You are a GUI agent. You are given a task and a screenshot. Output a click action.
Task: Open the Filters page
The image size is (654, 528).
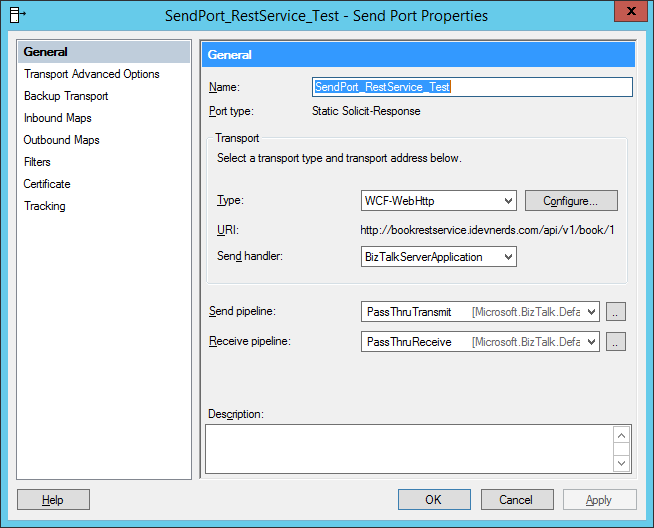coord(37,162)
